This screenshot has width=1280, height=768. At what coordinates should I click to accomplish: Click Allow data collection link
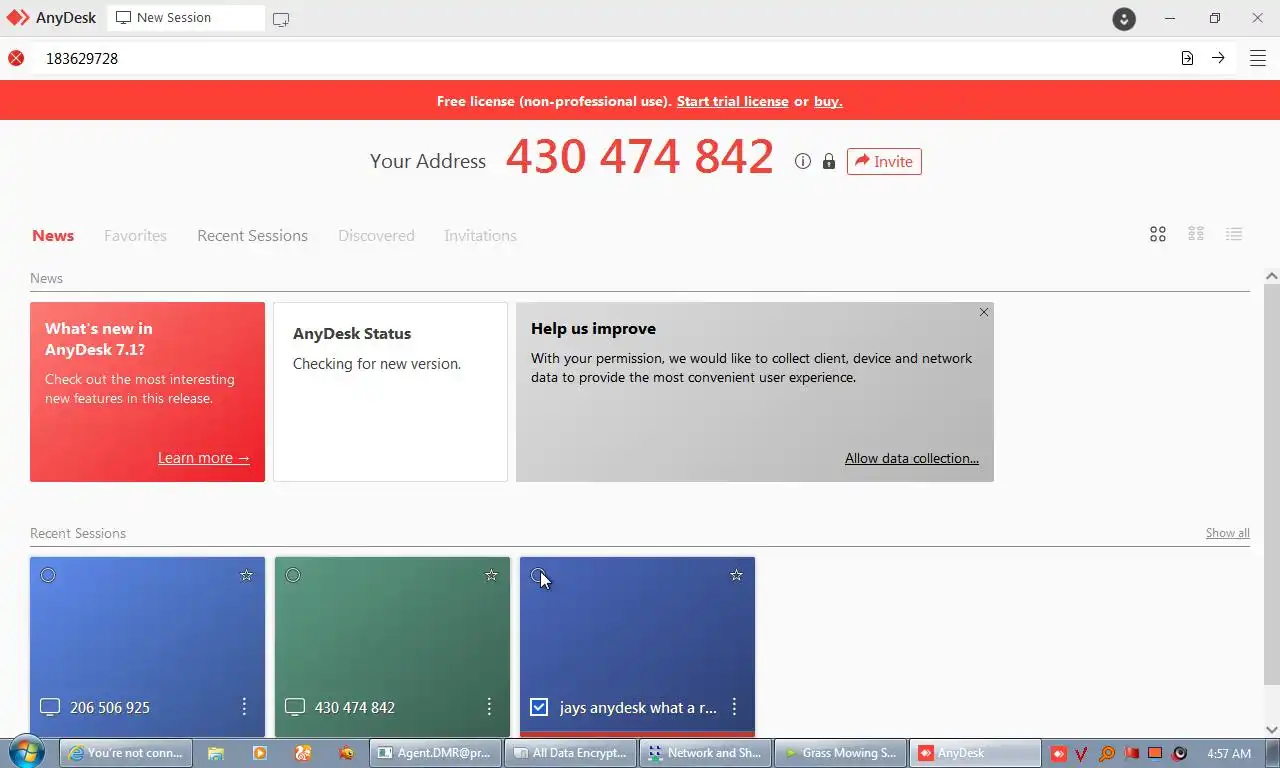[x=912, y=458]
